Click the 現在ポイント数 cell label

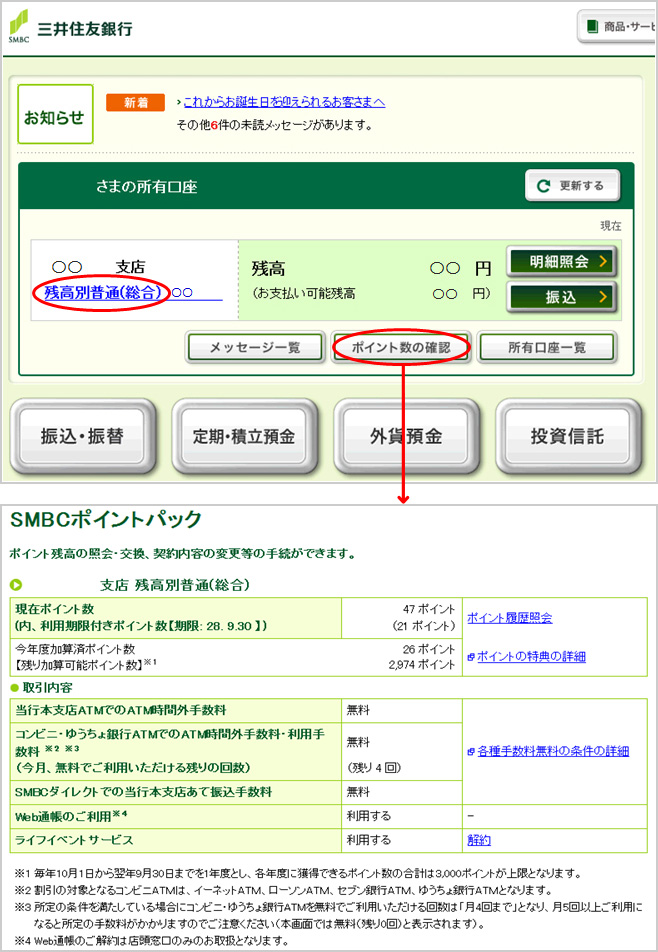(55, 609)
